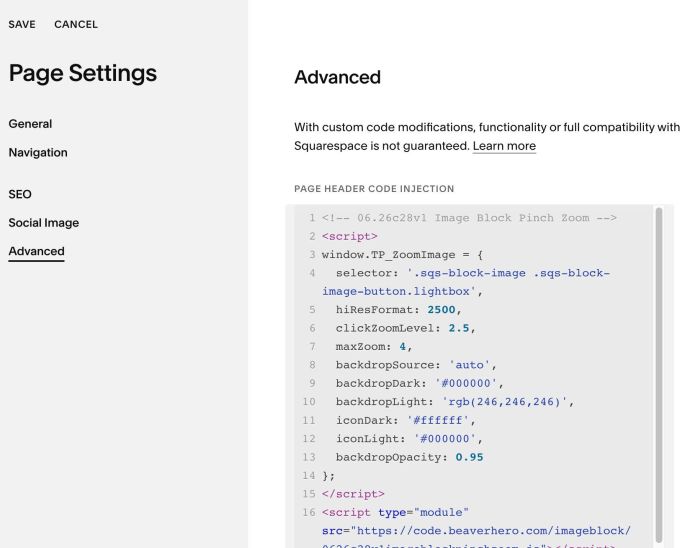Click the iconDark '#ffffff' value
The image size is (700, 548).
click(438, 420)
